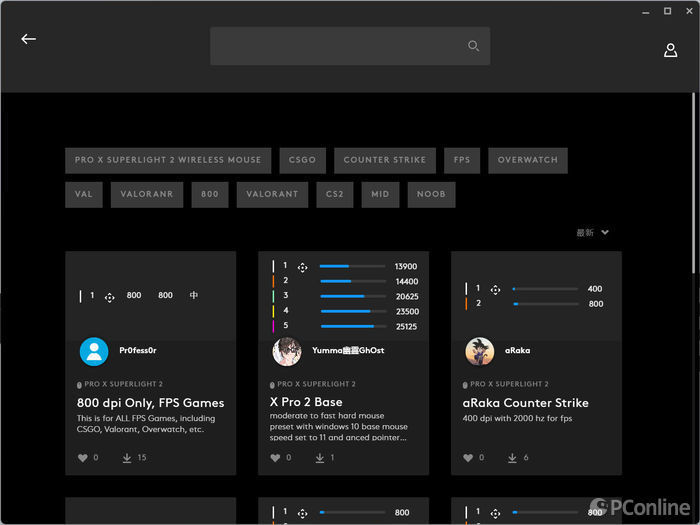700x525 pixels.
Task: Like the aRaka Counter Strike heart
Action: [x=468, y=458]
